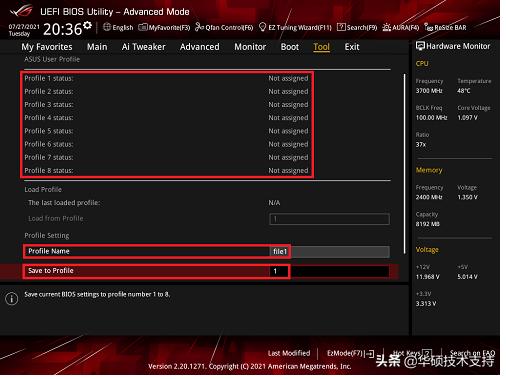
Task: Select the Profile Name row label
Action: coord(49,251)
